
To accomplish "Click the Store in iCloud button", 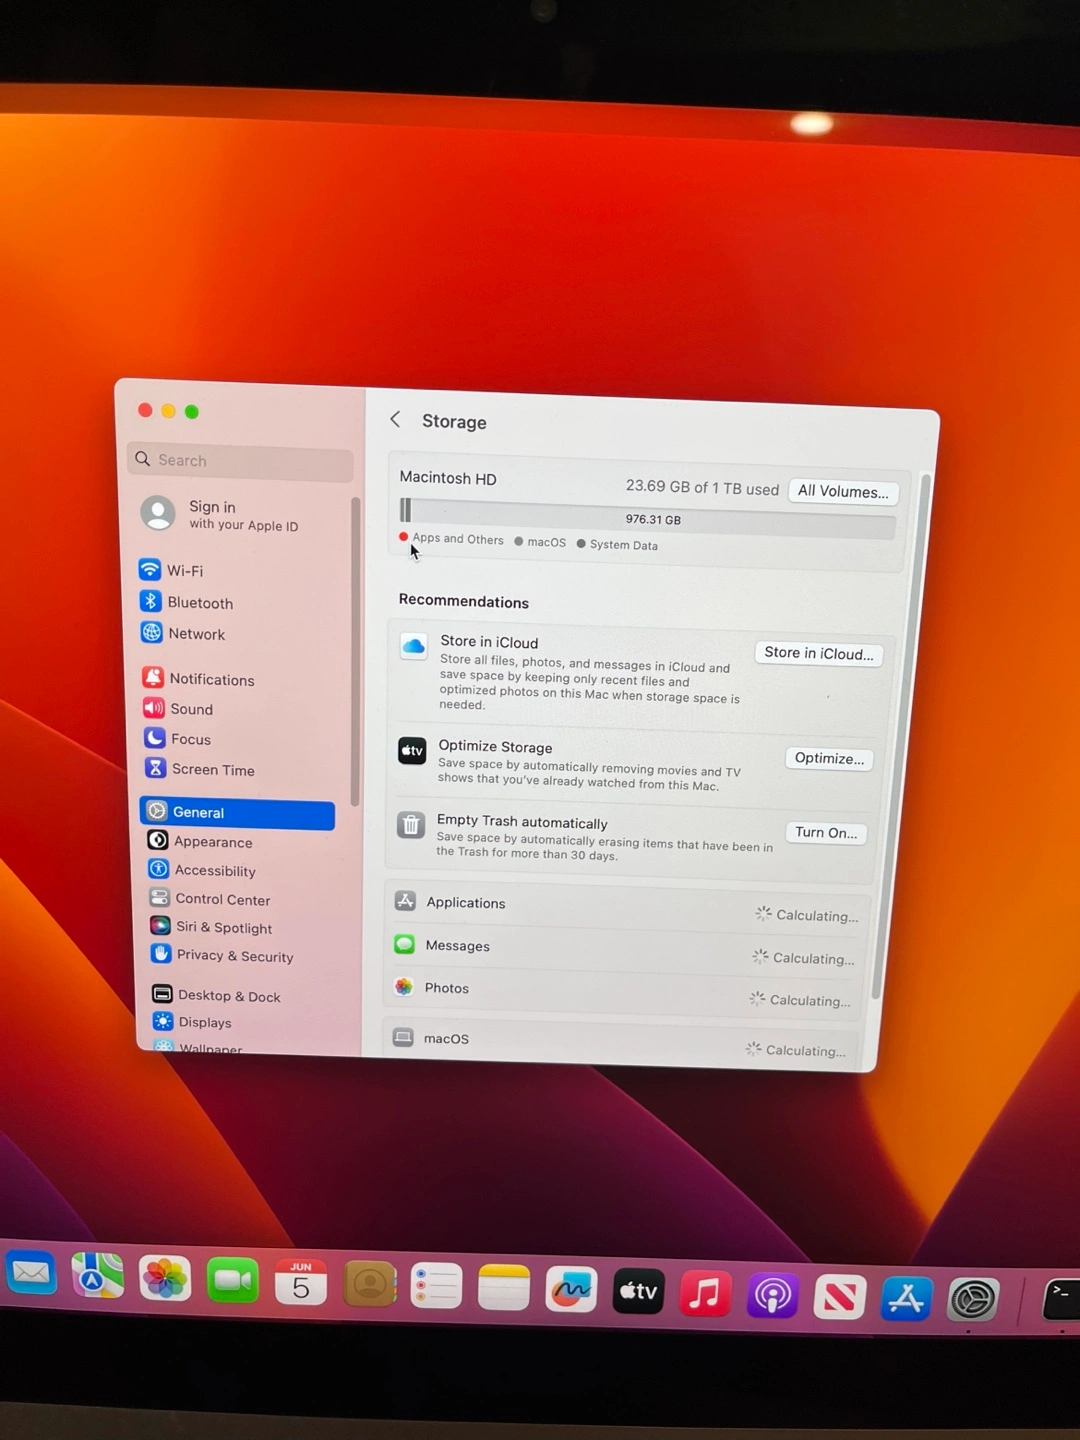I will coord(818,653).
